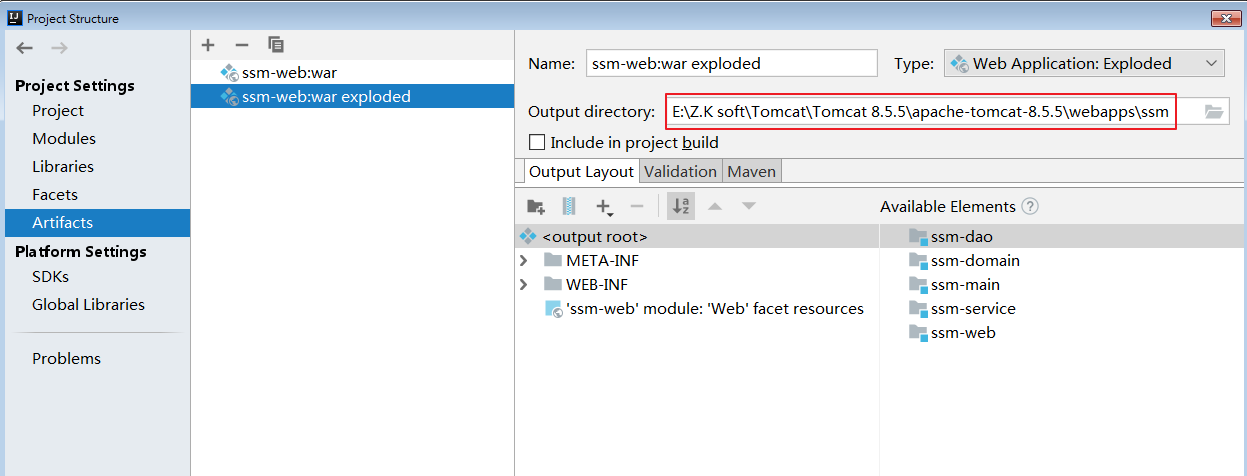Viewport: 1247px width, 476px height.
Task: Expand the META-INF folder node
Action: pos(523,261)
